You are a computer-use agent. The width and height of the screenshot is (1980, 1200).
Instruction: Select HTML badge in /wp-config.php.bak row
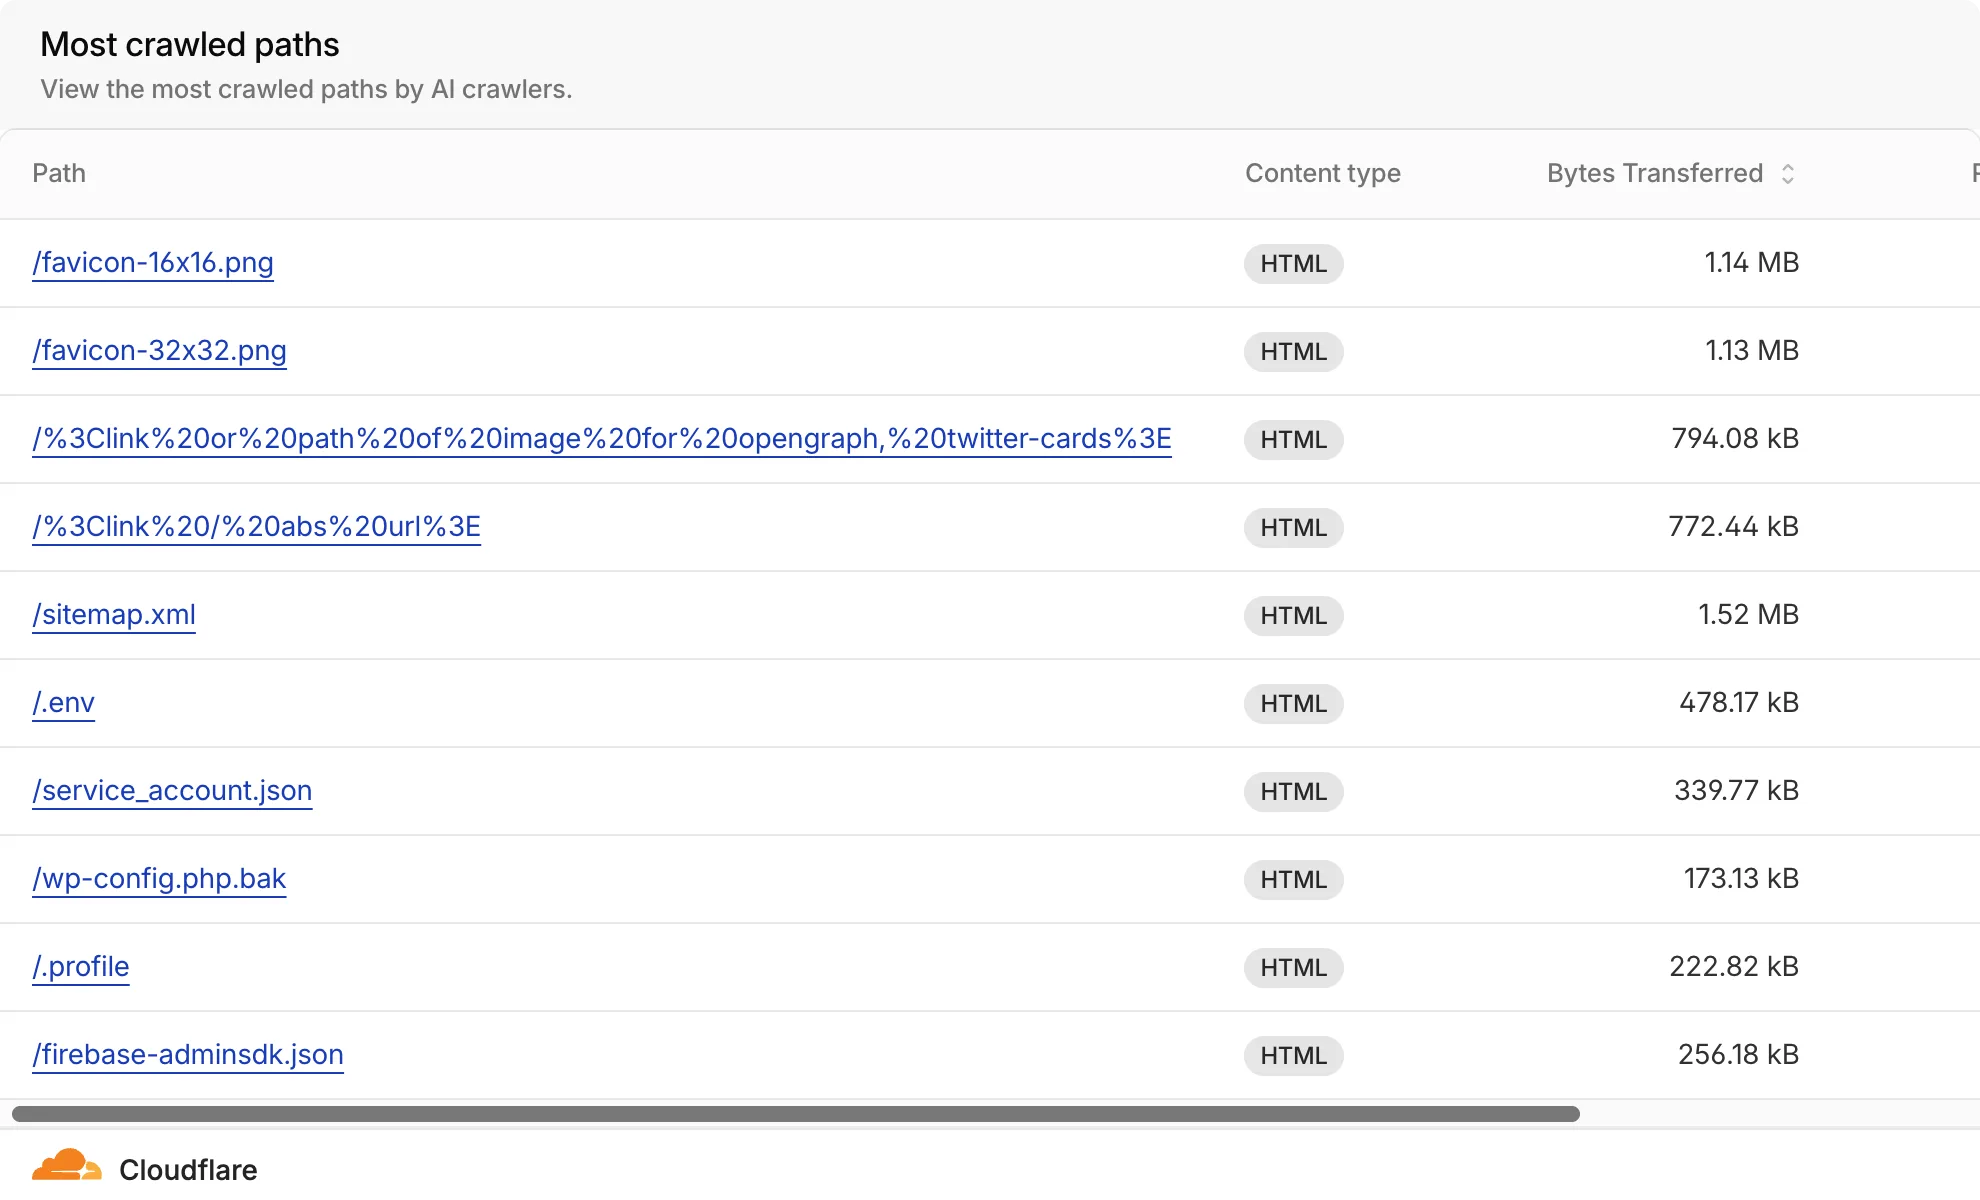(1294, 880)
